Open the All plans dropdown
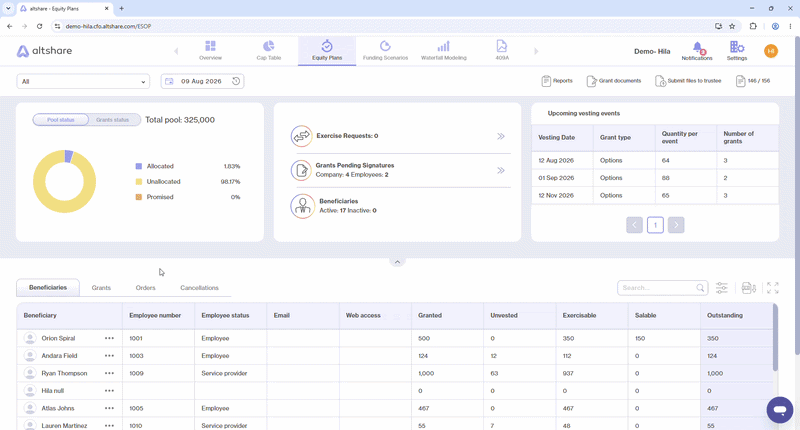The width and height of the screenshot is (800, 430). coord(83,82)
